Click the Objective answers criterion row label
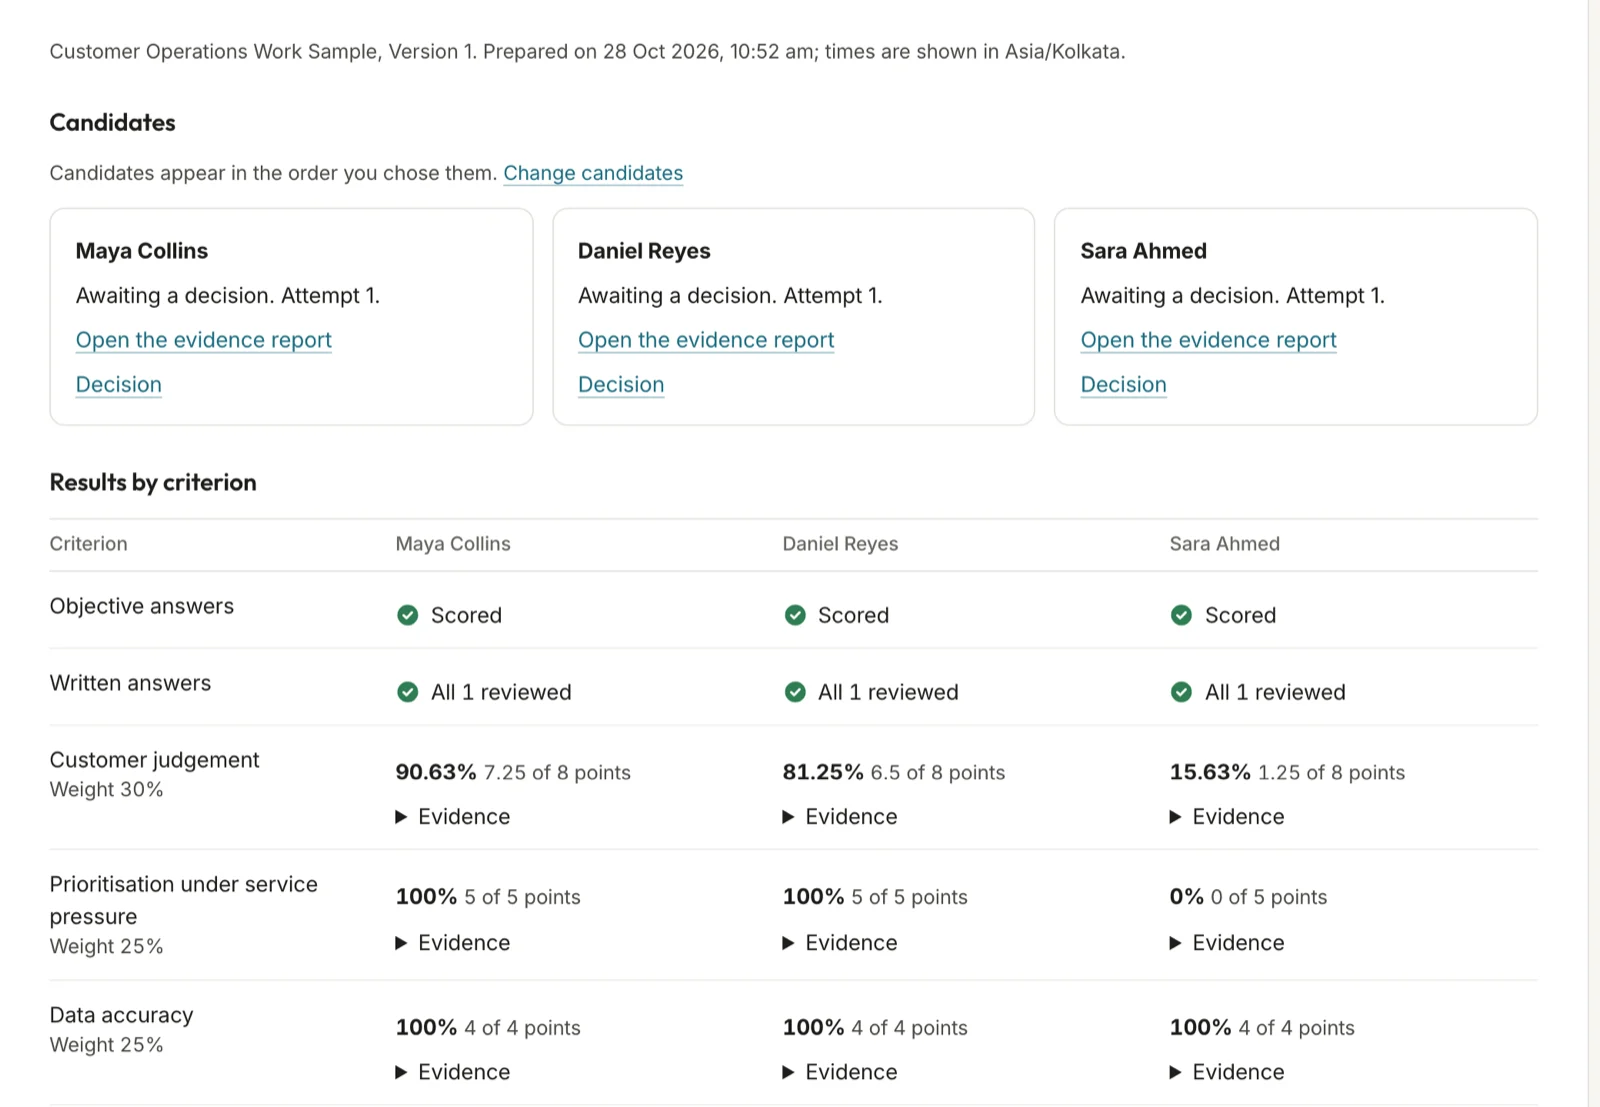This screenshot has width=1600, height=1107. (142, 606)
